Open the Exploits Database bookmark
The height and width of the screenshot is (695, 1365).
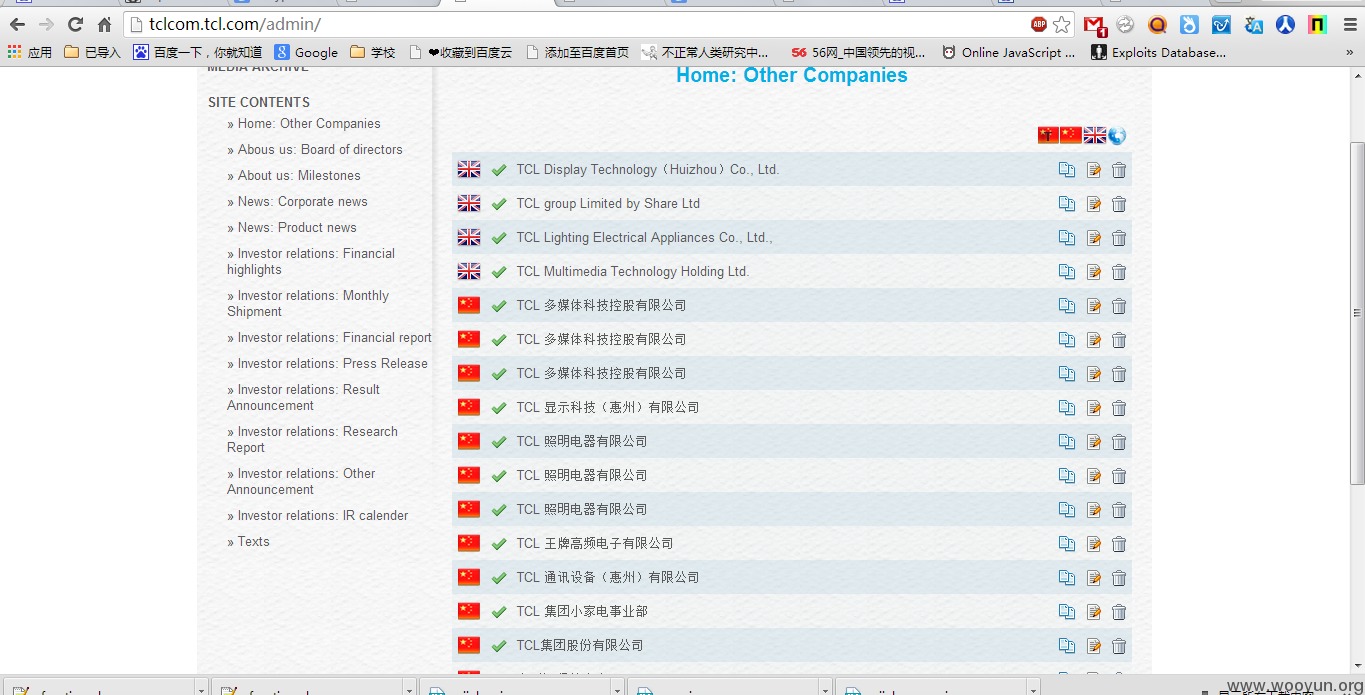[x=1158, y=52]
